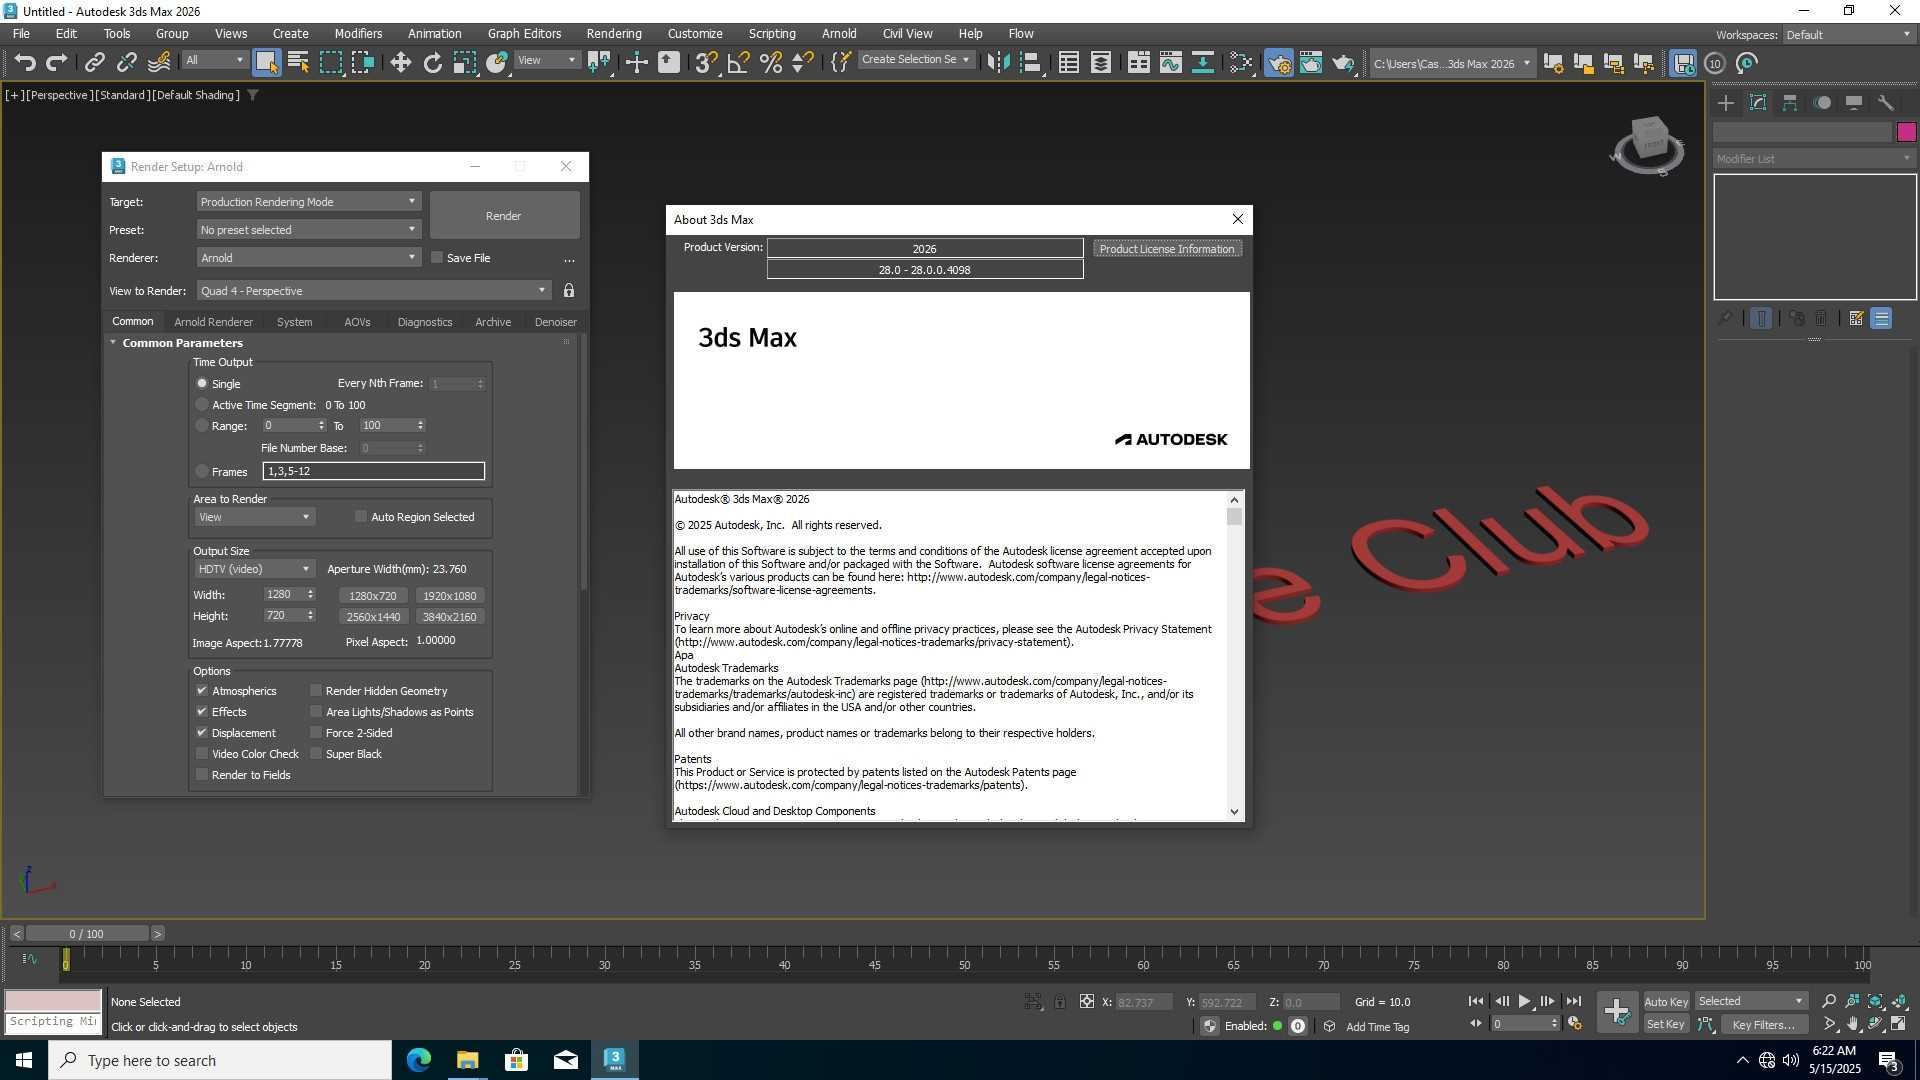Open the Rendering menu
The width and height of the screenshot is (1920, 1080).
click(x=613, y=33)
